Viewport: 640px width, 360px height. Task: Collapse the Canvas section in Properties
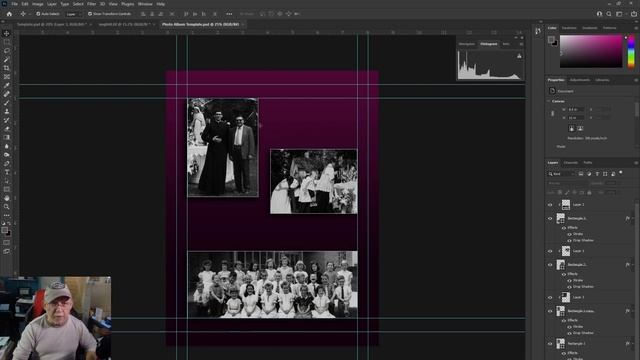[x=549, y=101]
